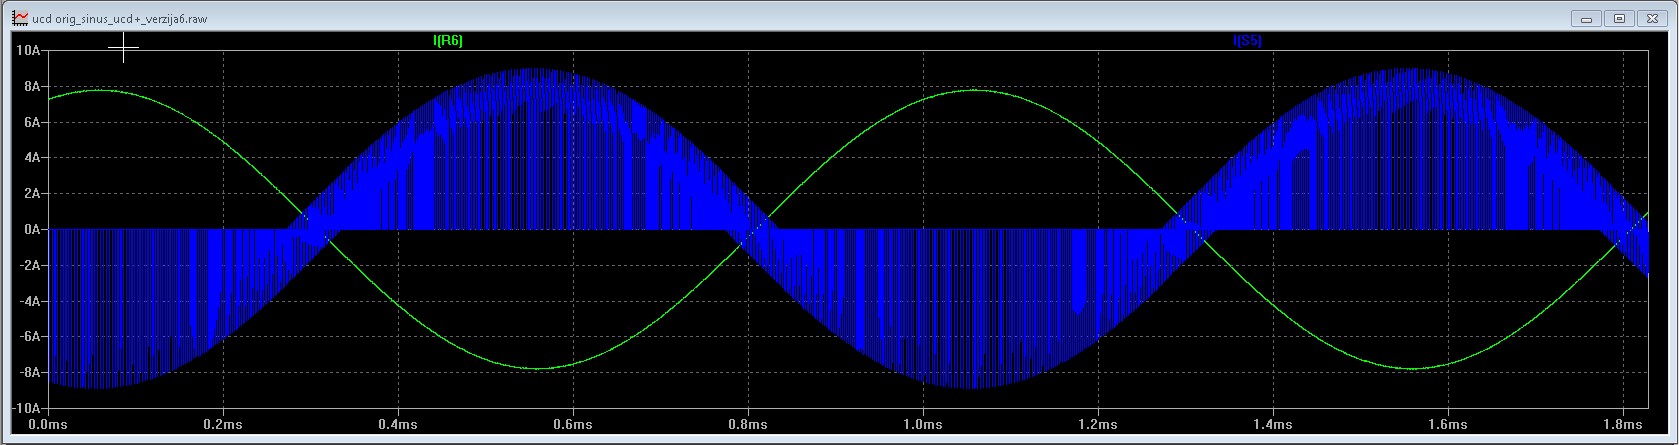The height and width of the screenshot is (445, 1679).
Task: Click the 1.4ms time axis label
Action: point(1273,424)
